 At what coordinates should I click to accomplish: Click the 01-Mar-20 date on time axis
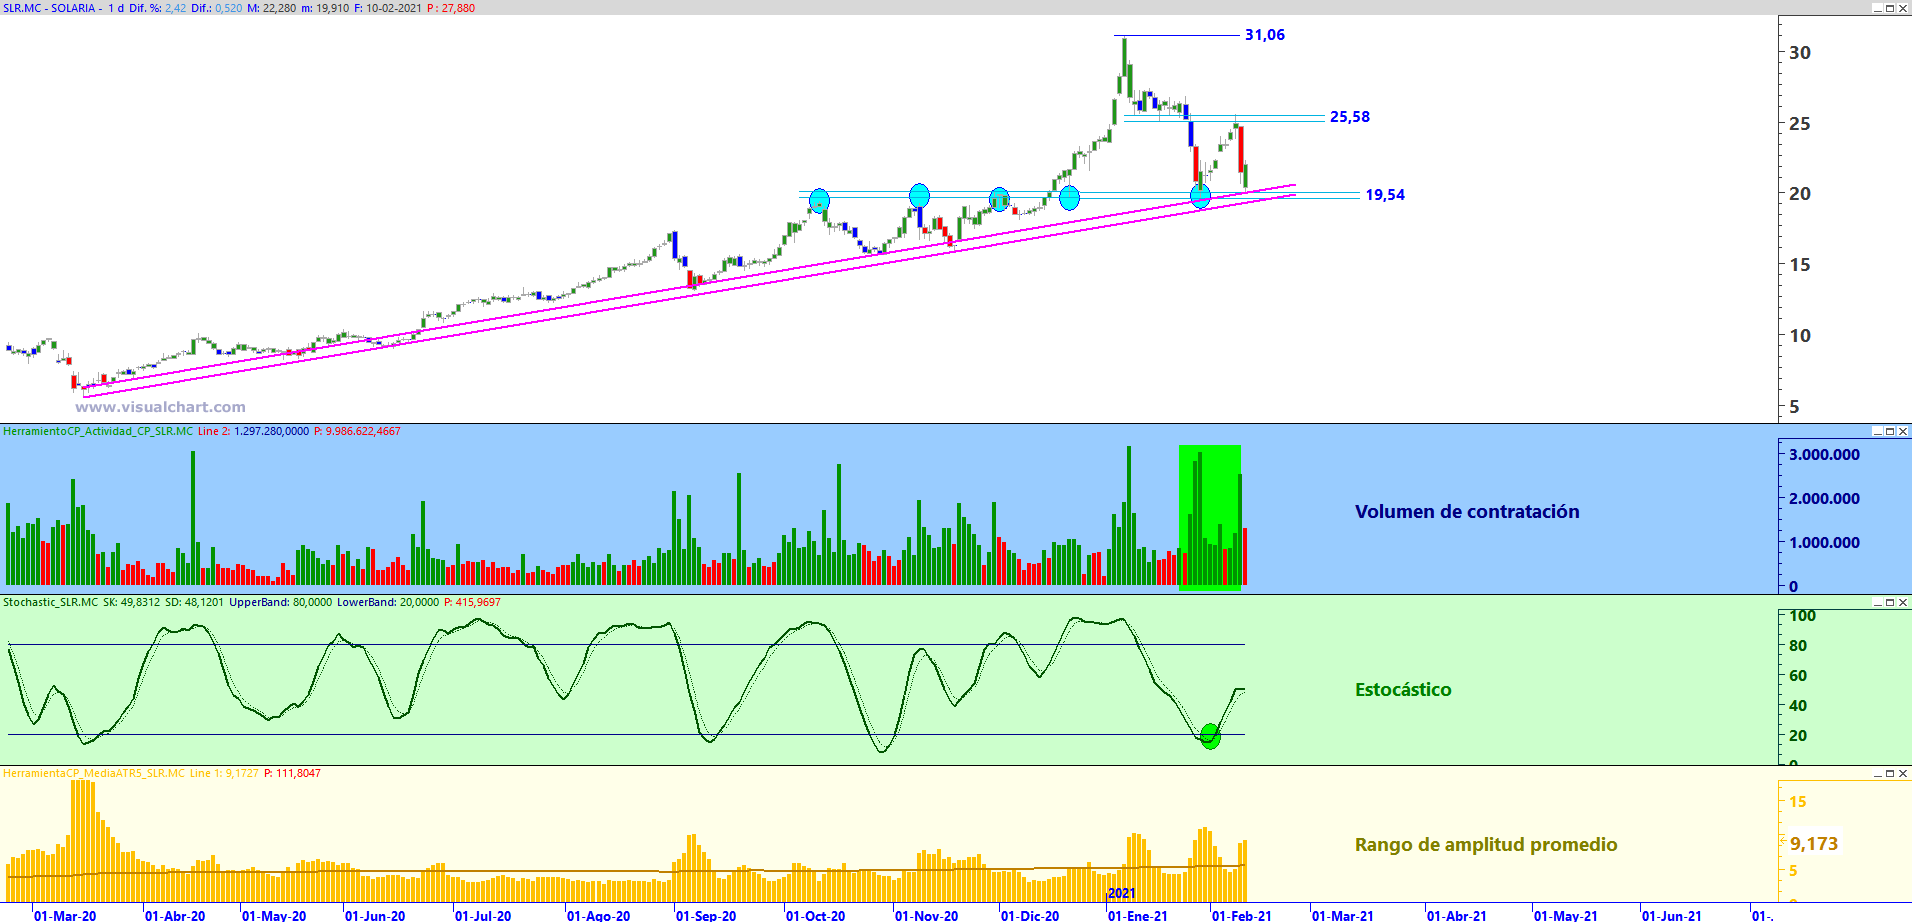pos(65,915)
